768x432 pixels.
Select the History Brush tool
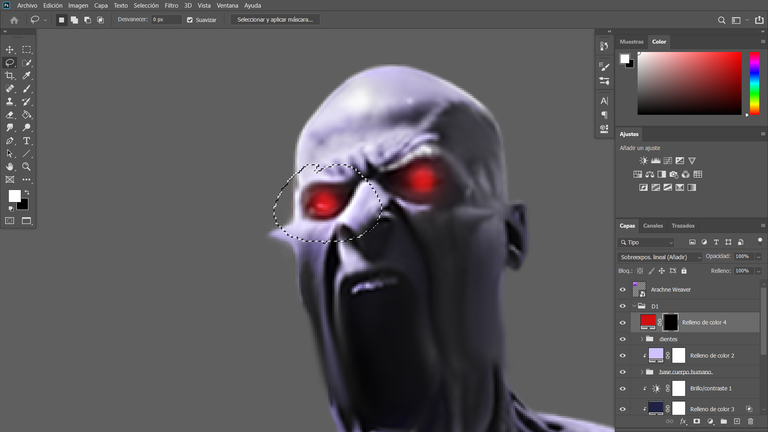click(x=26, y=102)
